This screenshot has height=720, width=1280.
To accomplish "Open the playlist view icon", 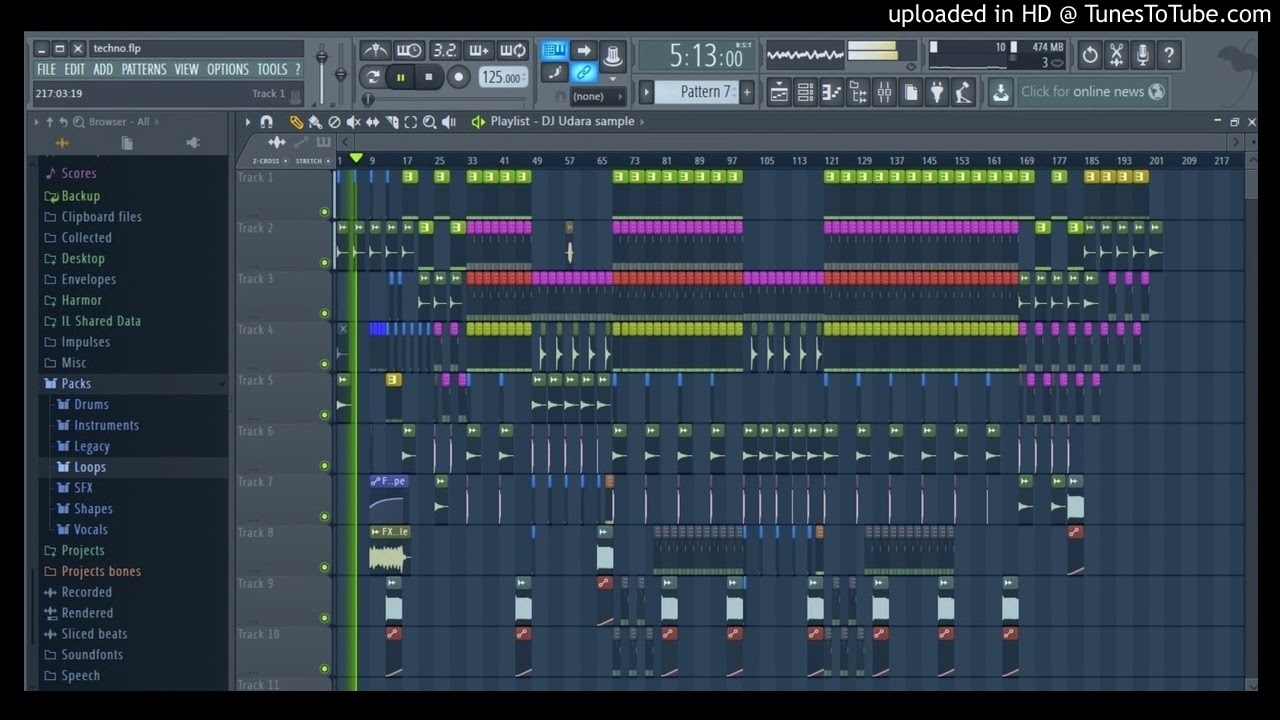I will [x=779, y=92].
